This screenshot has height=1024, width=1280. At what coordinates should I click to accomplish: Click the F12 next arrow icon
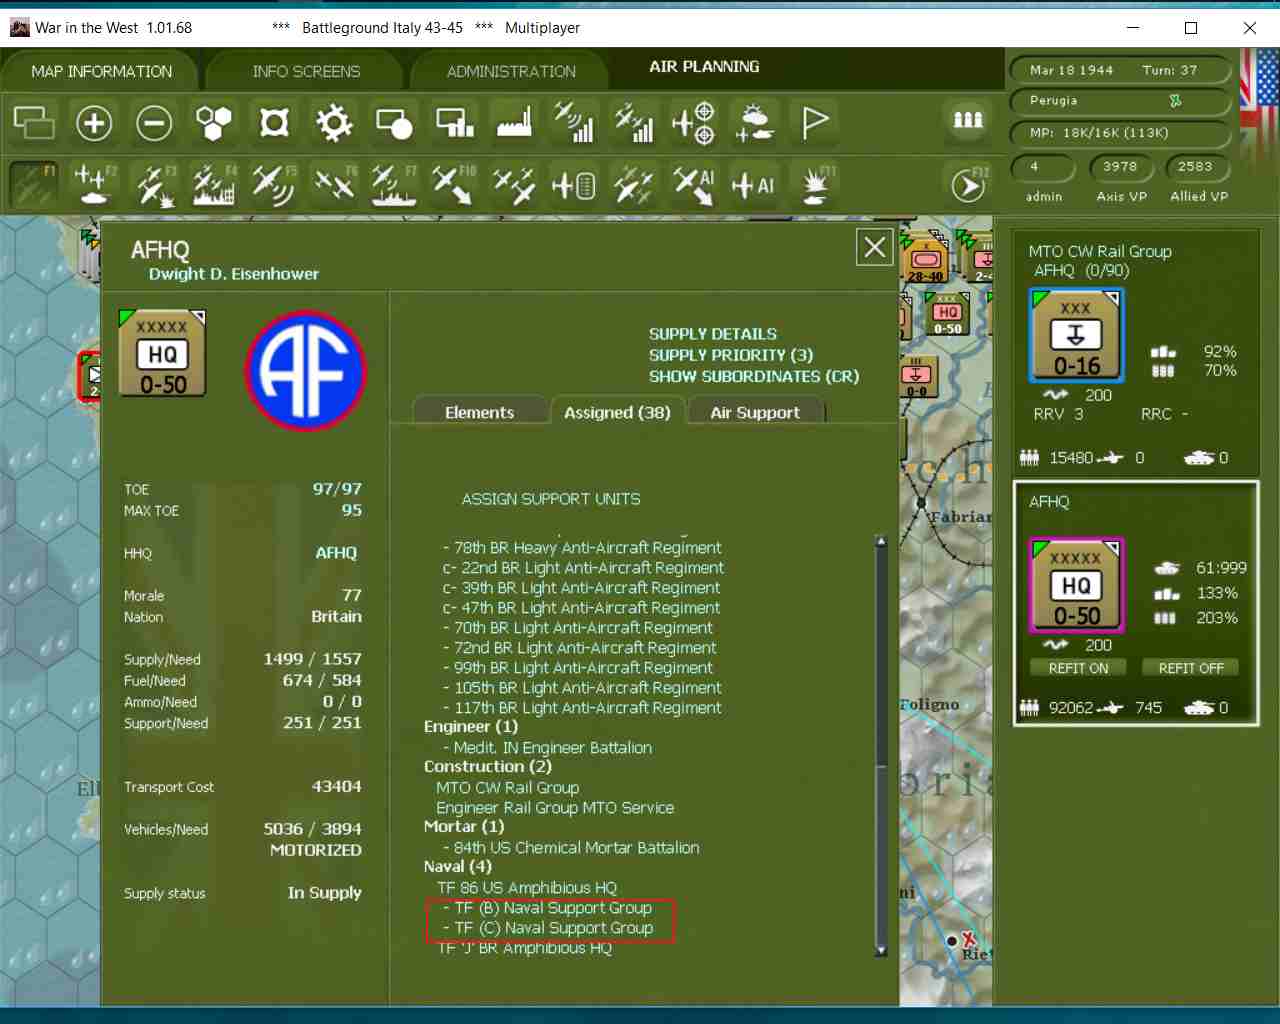click(968, 185)
